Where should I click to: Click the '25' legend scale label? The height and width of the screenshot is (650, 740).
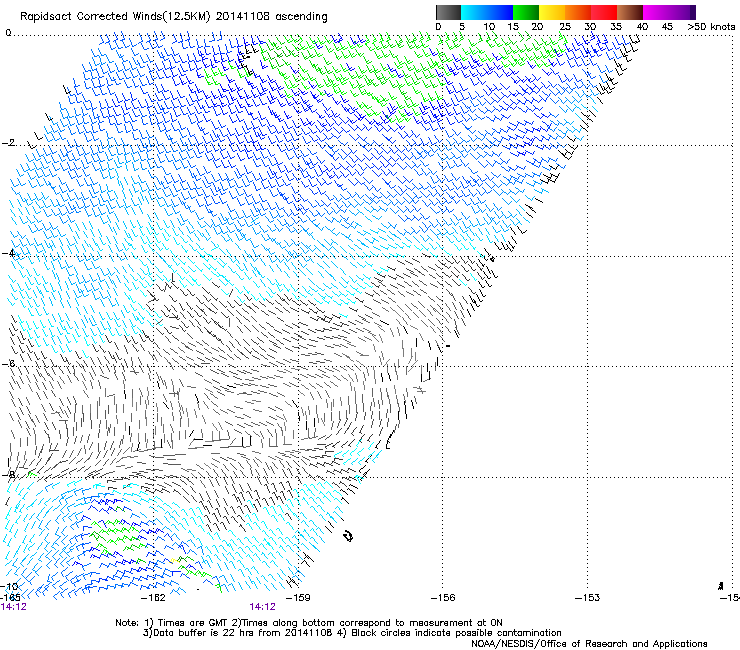565,27
